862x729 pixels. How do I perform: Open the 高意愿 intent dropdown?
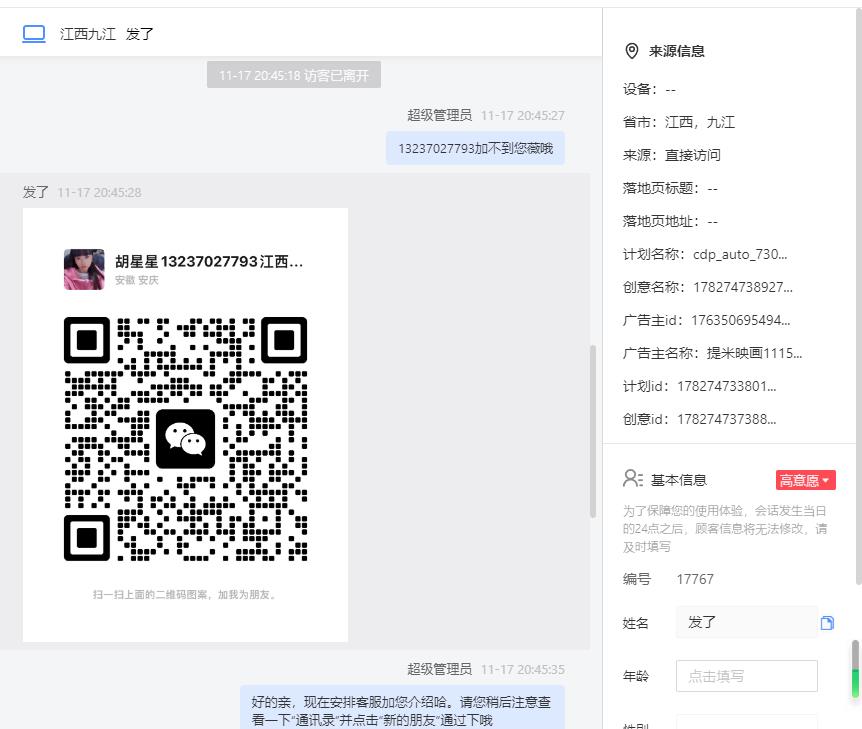(x=805, y=480)
